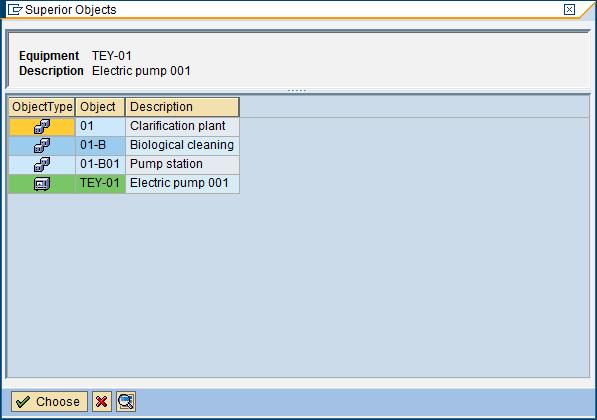Select functional location icon for Clarification plant
Viewport: 597px width, 420px height.
click(42, 127)
